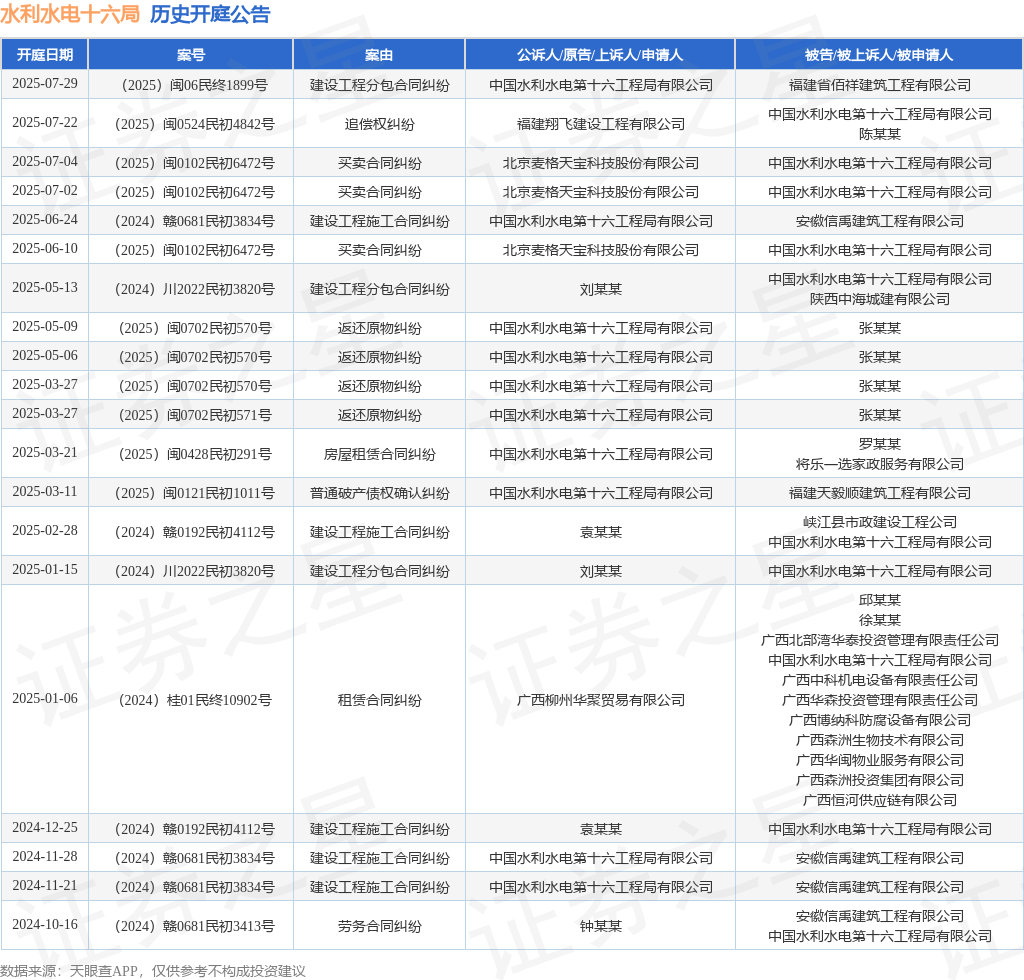Click defendant name "邱某某"
The height and width of the screenshot is (980, 1024).
(x=880, y=600)
